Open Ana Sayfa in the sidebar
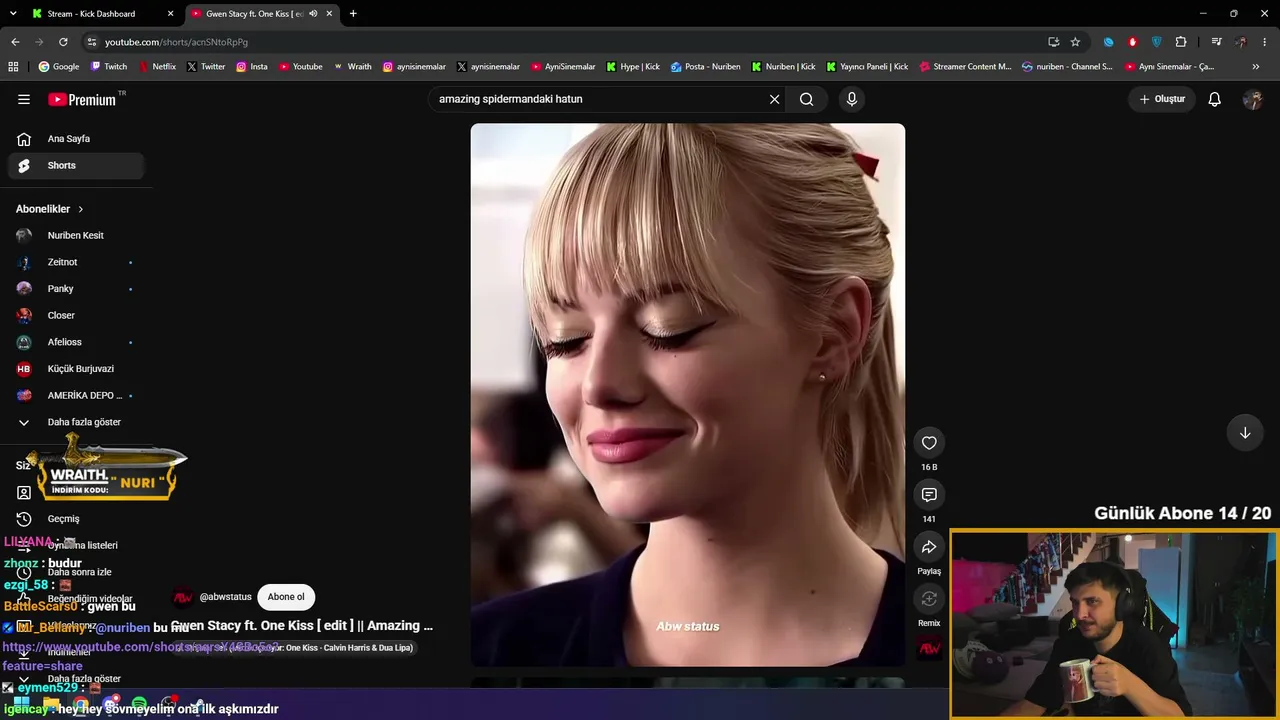Image resolution: width=1280 pixels, height=720 pixels. (x=76, y=139)
